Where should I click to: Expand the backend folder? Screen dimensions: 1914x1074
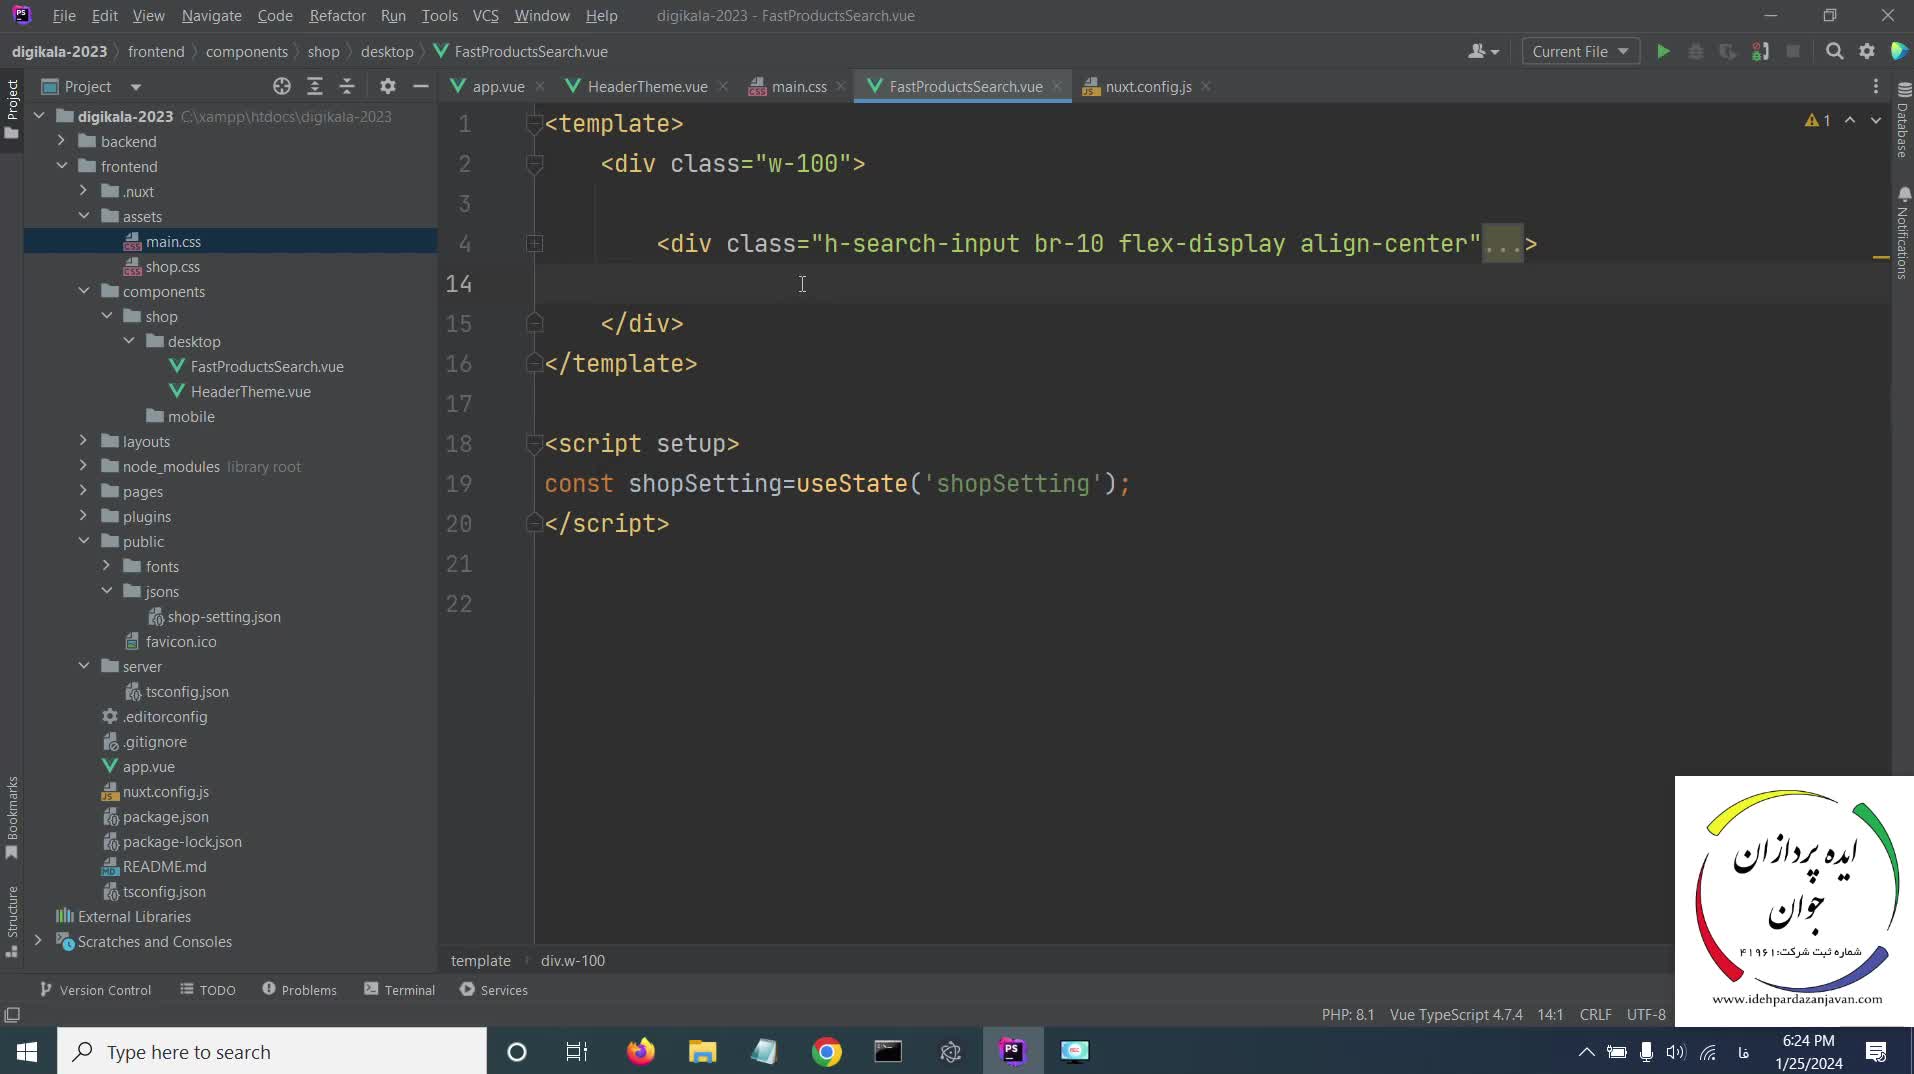[62, 141]
